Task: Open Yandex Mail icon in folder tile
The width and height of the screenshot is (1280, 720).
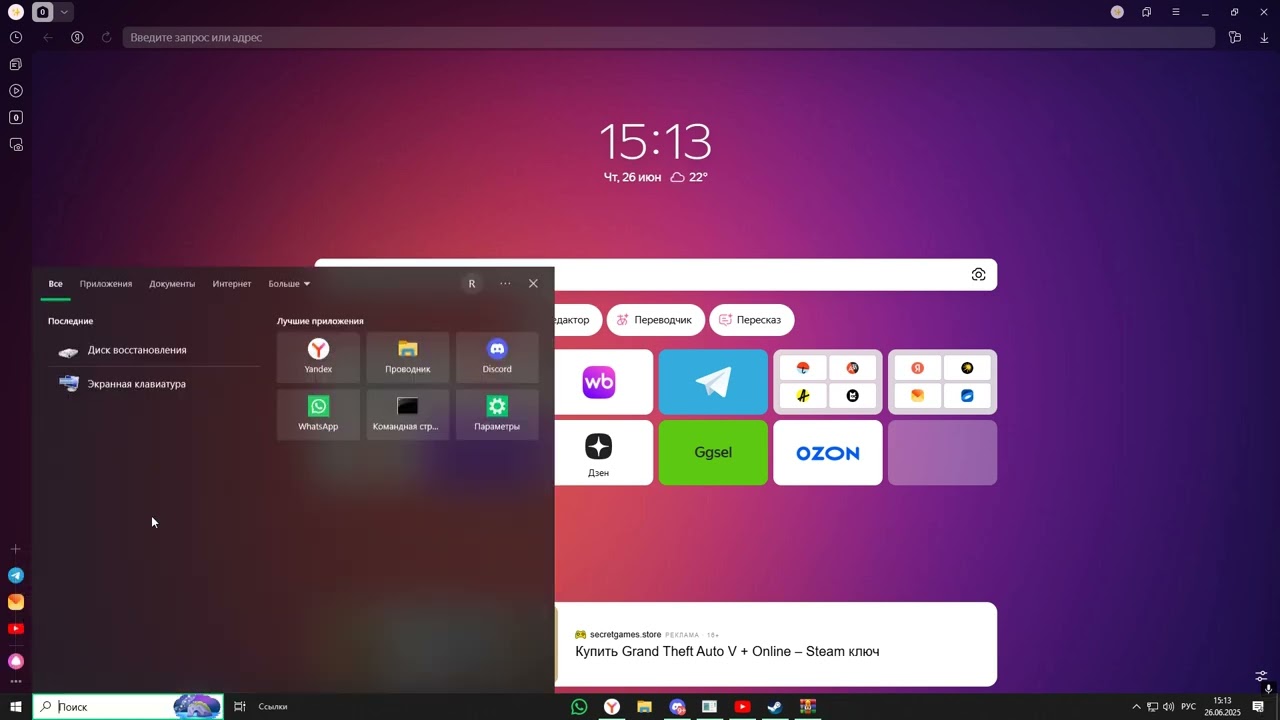Action: tap(917, 395)
